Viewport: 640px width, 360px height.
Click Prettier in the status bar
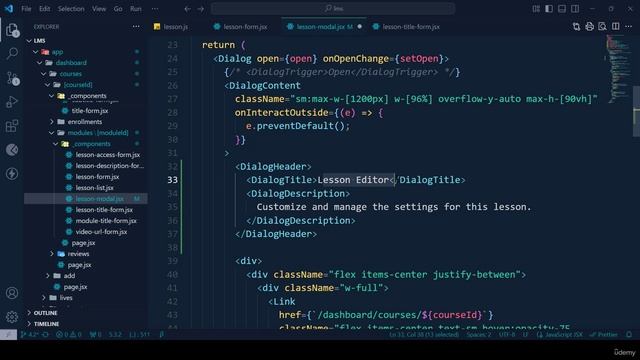604,335
